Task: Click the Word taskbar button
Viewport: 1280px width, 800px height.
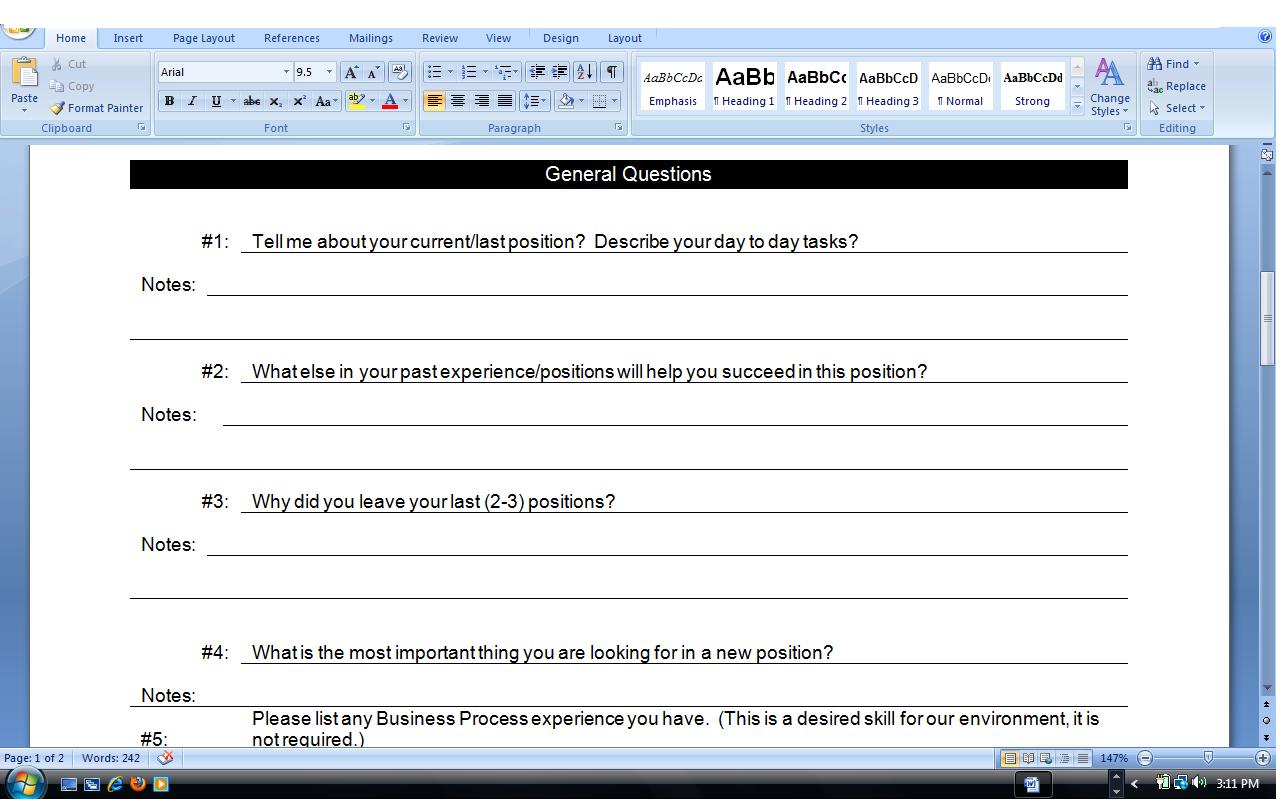Action: coord(1031,784)
